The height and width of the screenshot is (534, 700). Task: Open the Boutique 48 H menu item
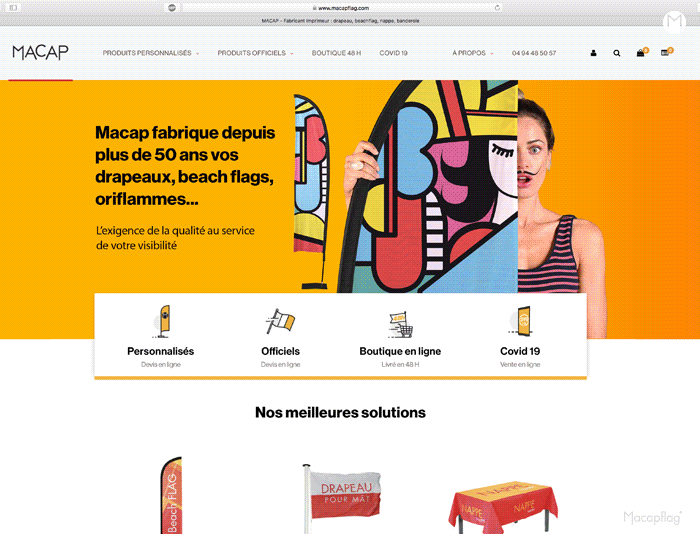pyautogui.click(x=336, y=53)
